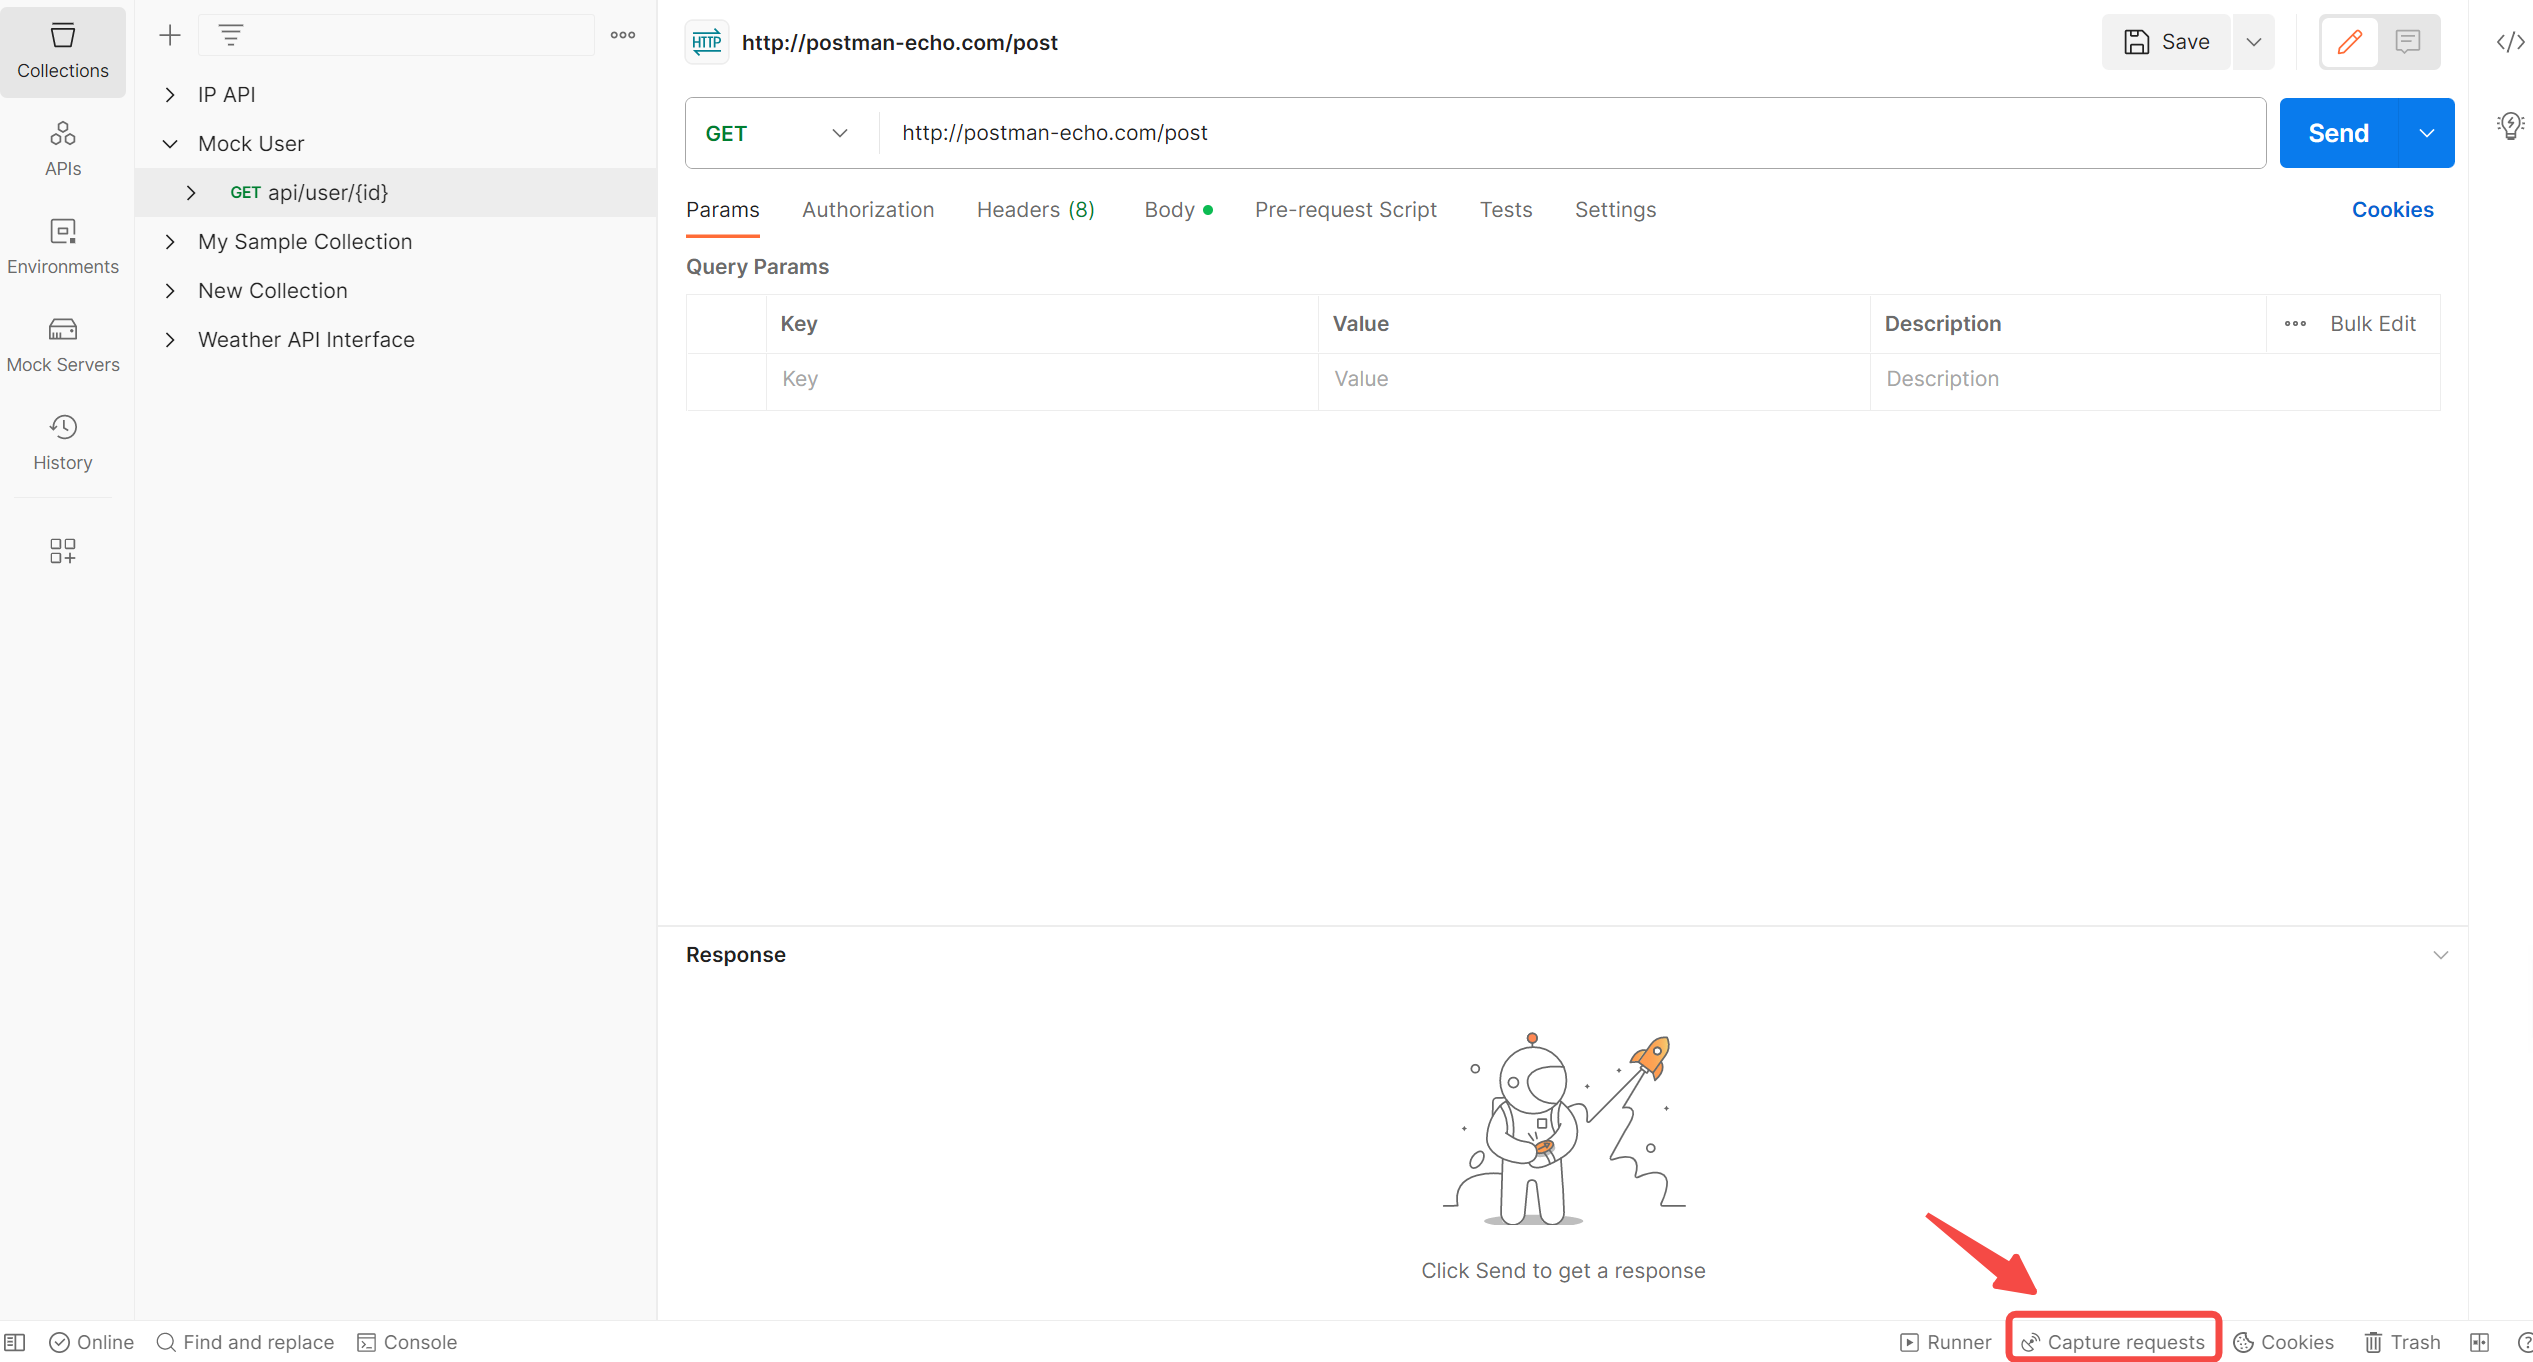Collapse the Mock User collection
Image resolution: width=2533 pixels, height=1362 pixels.
[170, 144]
